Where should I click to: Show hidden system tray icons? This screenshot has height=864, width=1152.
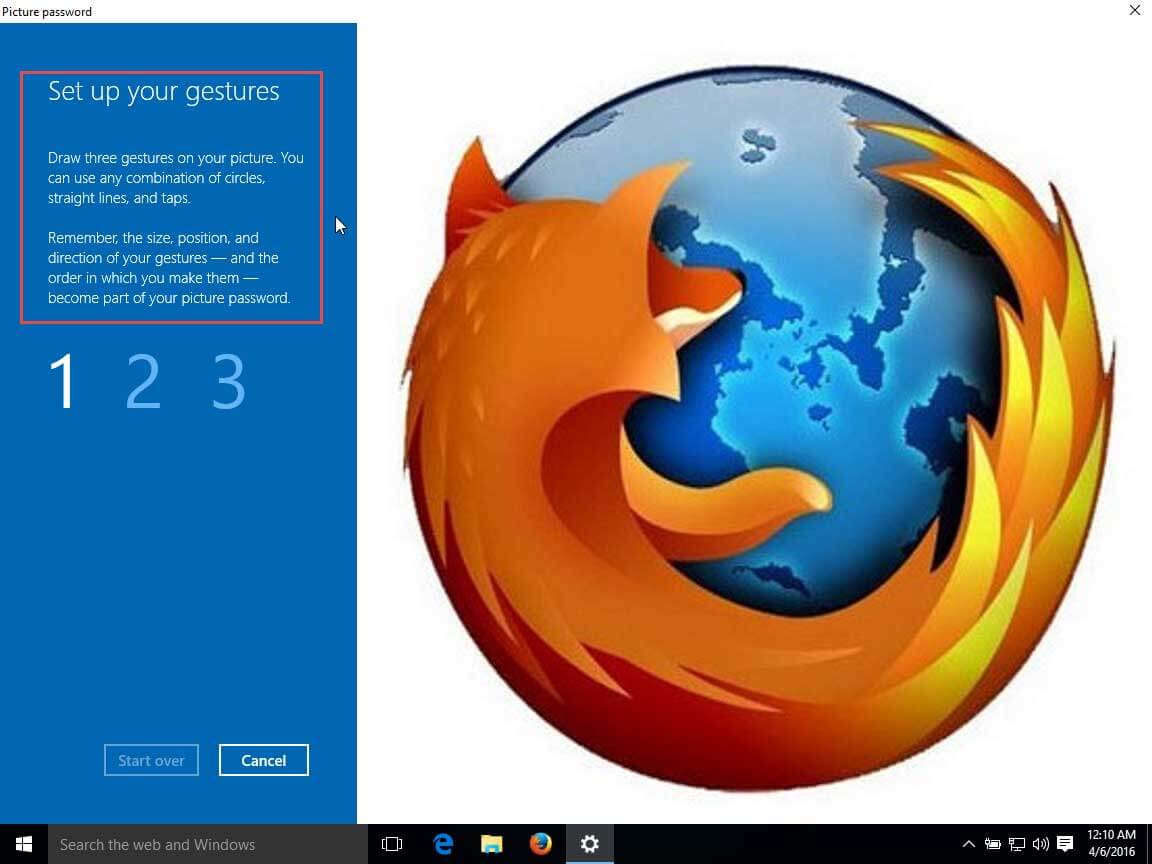(x=968, y=845)
